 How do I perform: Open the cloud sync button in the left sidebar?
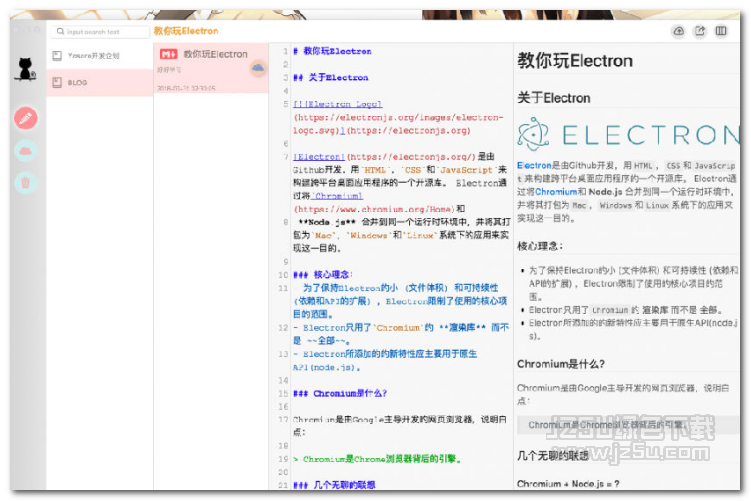click(26, 152)
